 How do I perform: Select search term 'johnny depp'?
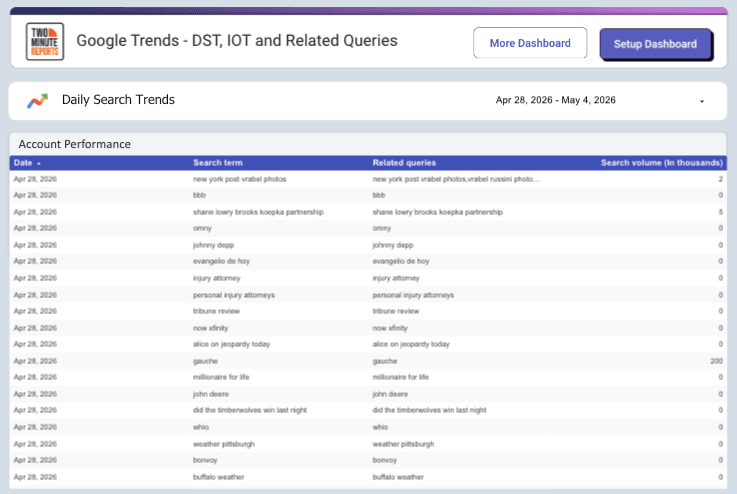coord(213,245)
